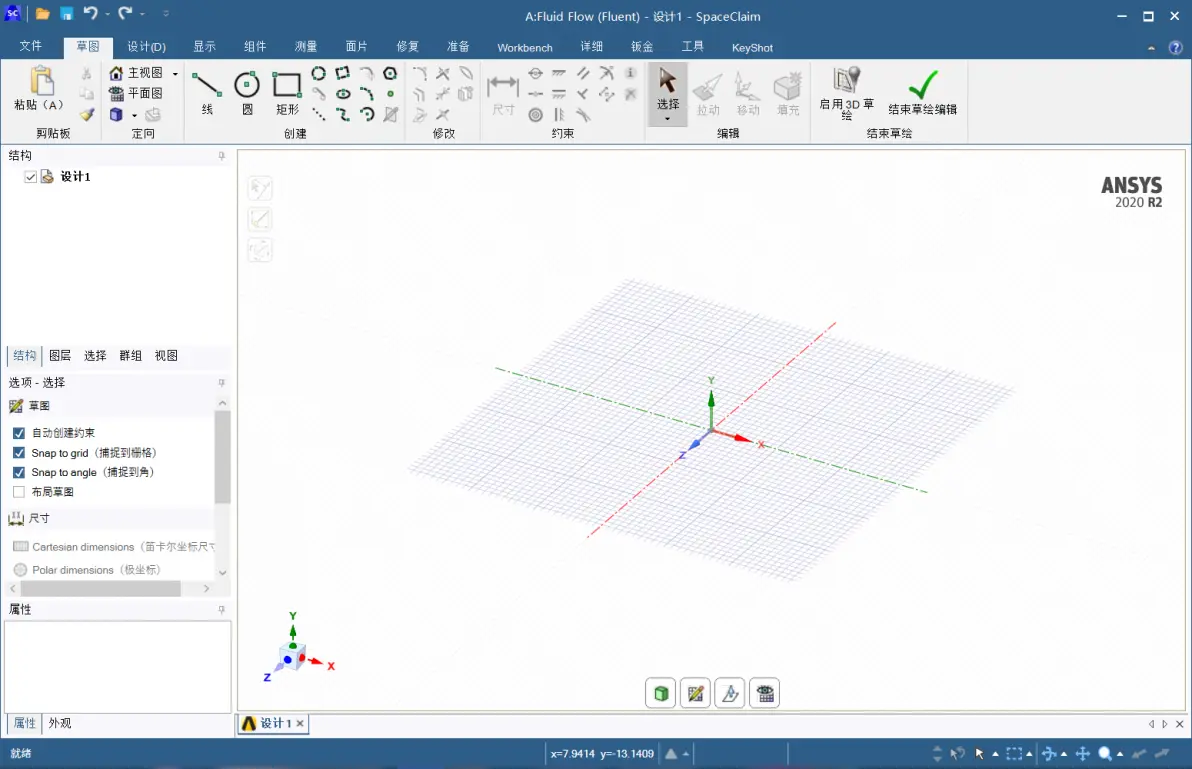The image size is (1192, 769).
Task: Toggle visibility checkbox for 设计1
Action: [x=30, y=177]
